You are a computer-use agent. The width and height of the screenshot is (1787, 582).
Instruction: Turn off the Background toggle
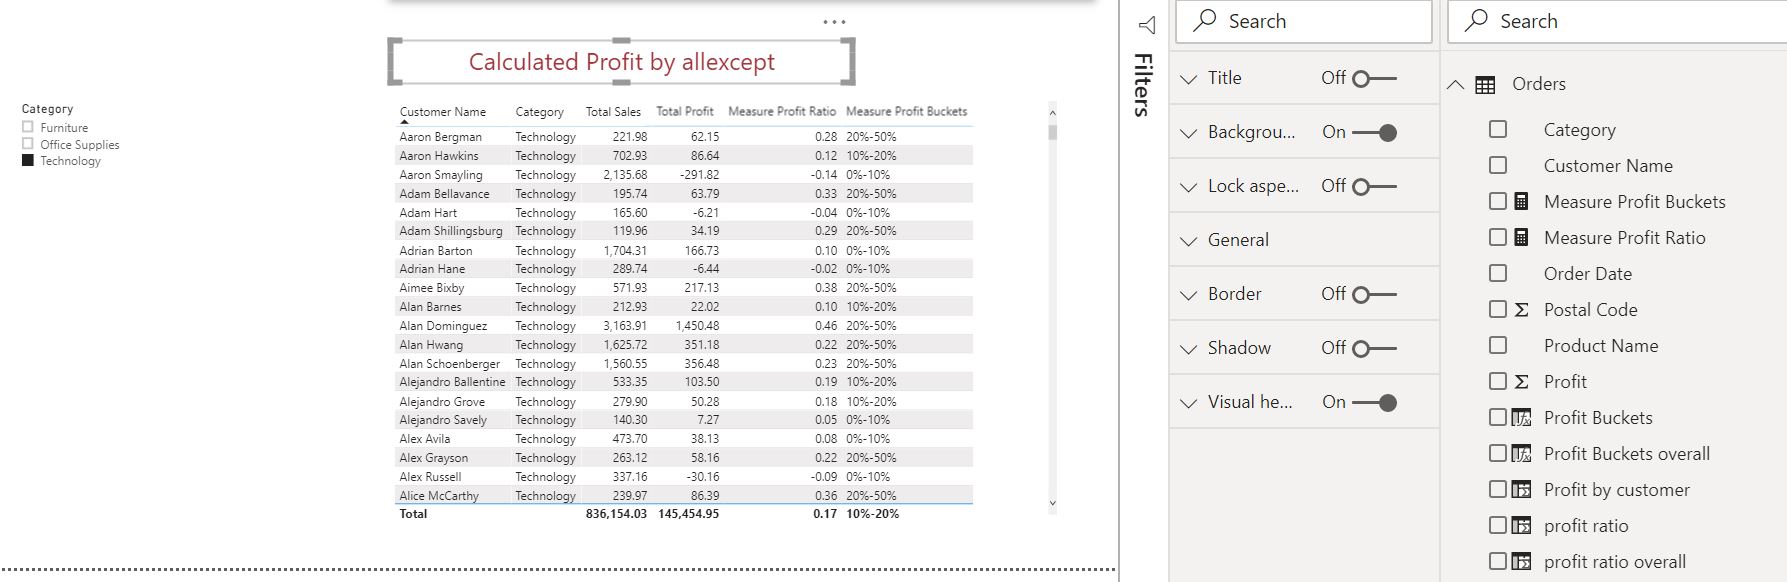click(x=1374, y=132)
